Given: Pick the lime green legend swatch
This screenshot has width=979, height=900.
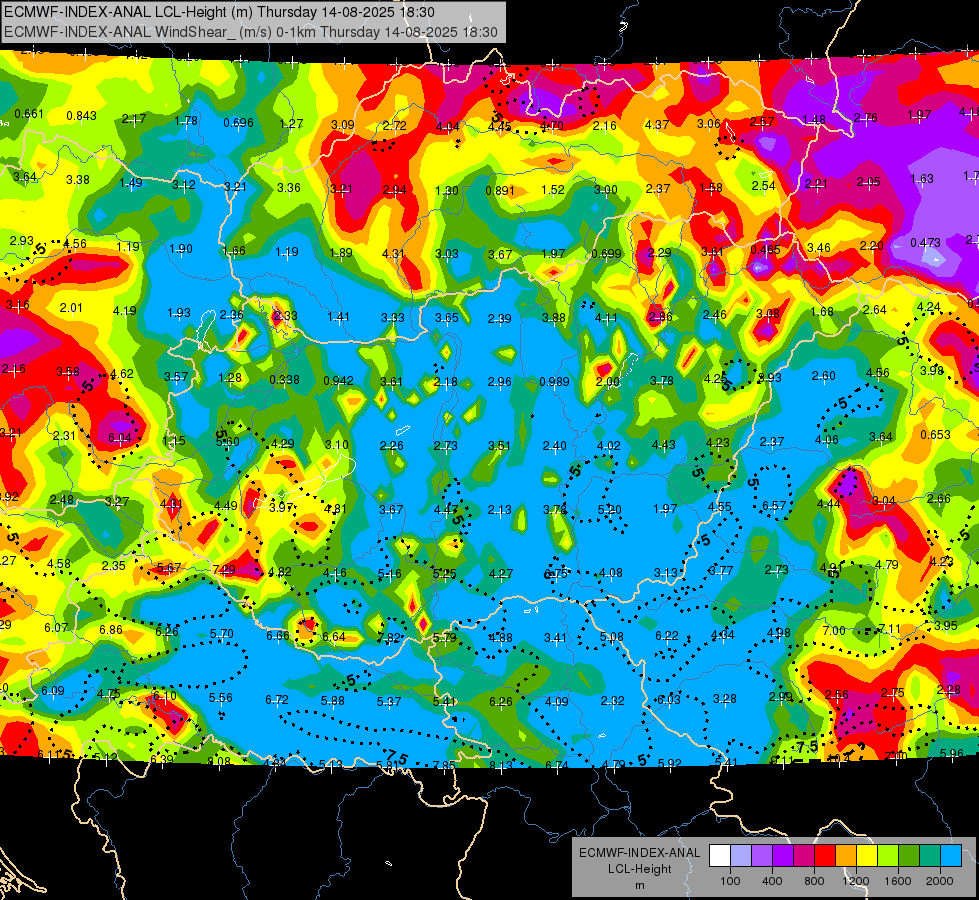Looking at the screenshot, I should point(888,856).
